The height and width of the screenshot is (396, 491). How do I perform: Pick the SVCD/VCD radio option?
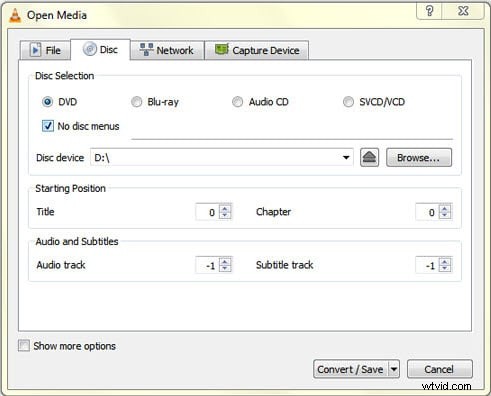point(348,102)
